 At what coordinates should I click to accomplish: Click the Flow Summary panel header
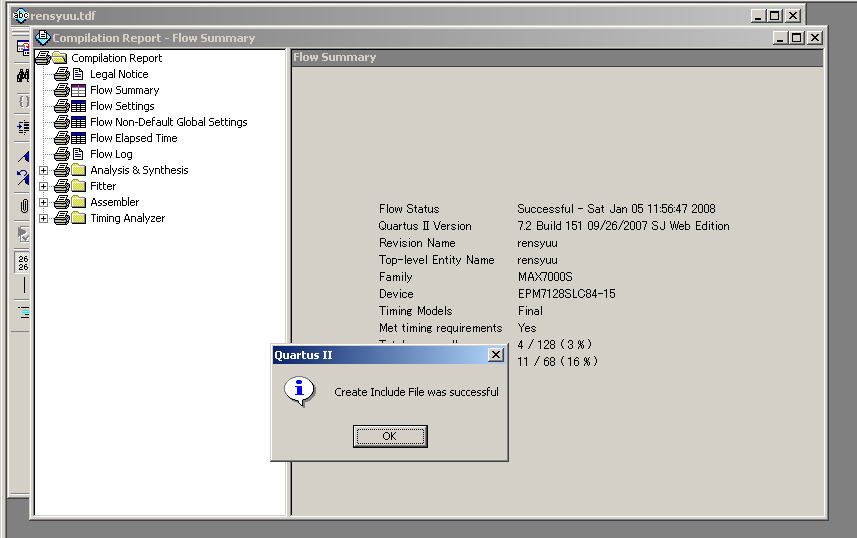[557, 57]
